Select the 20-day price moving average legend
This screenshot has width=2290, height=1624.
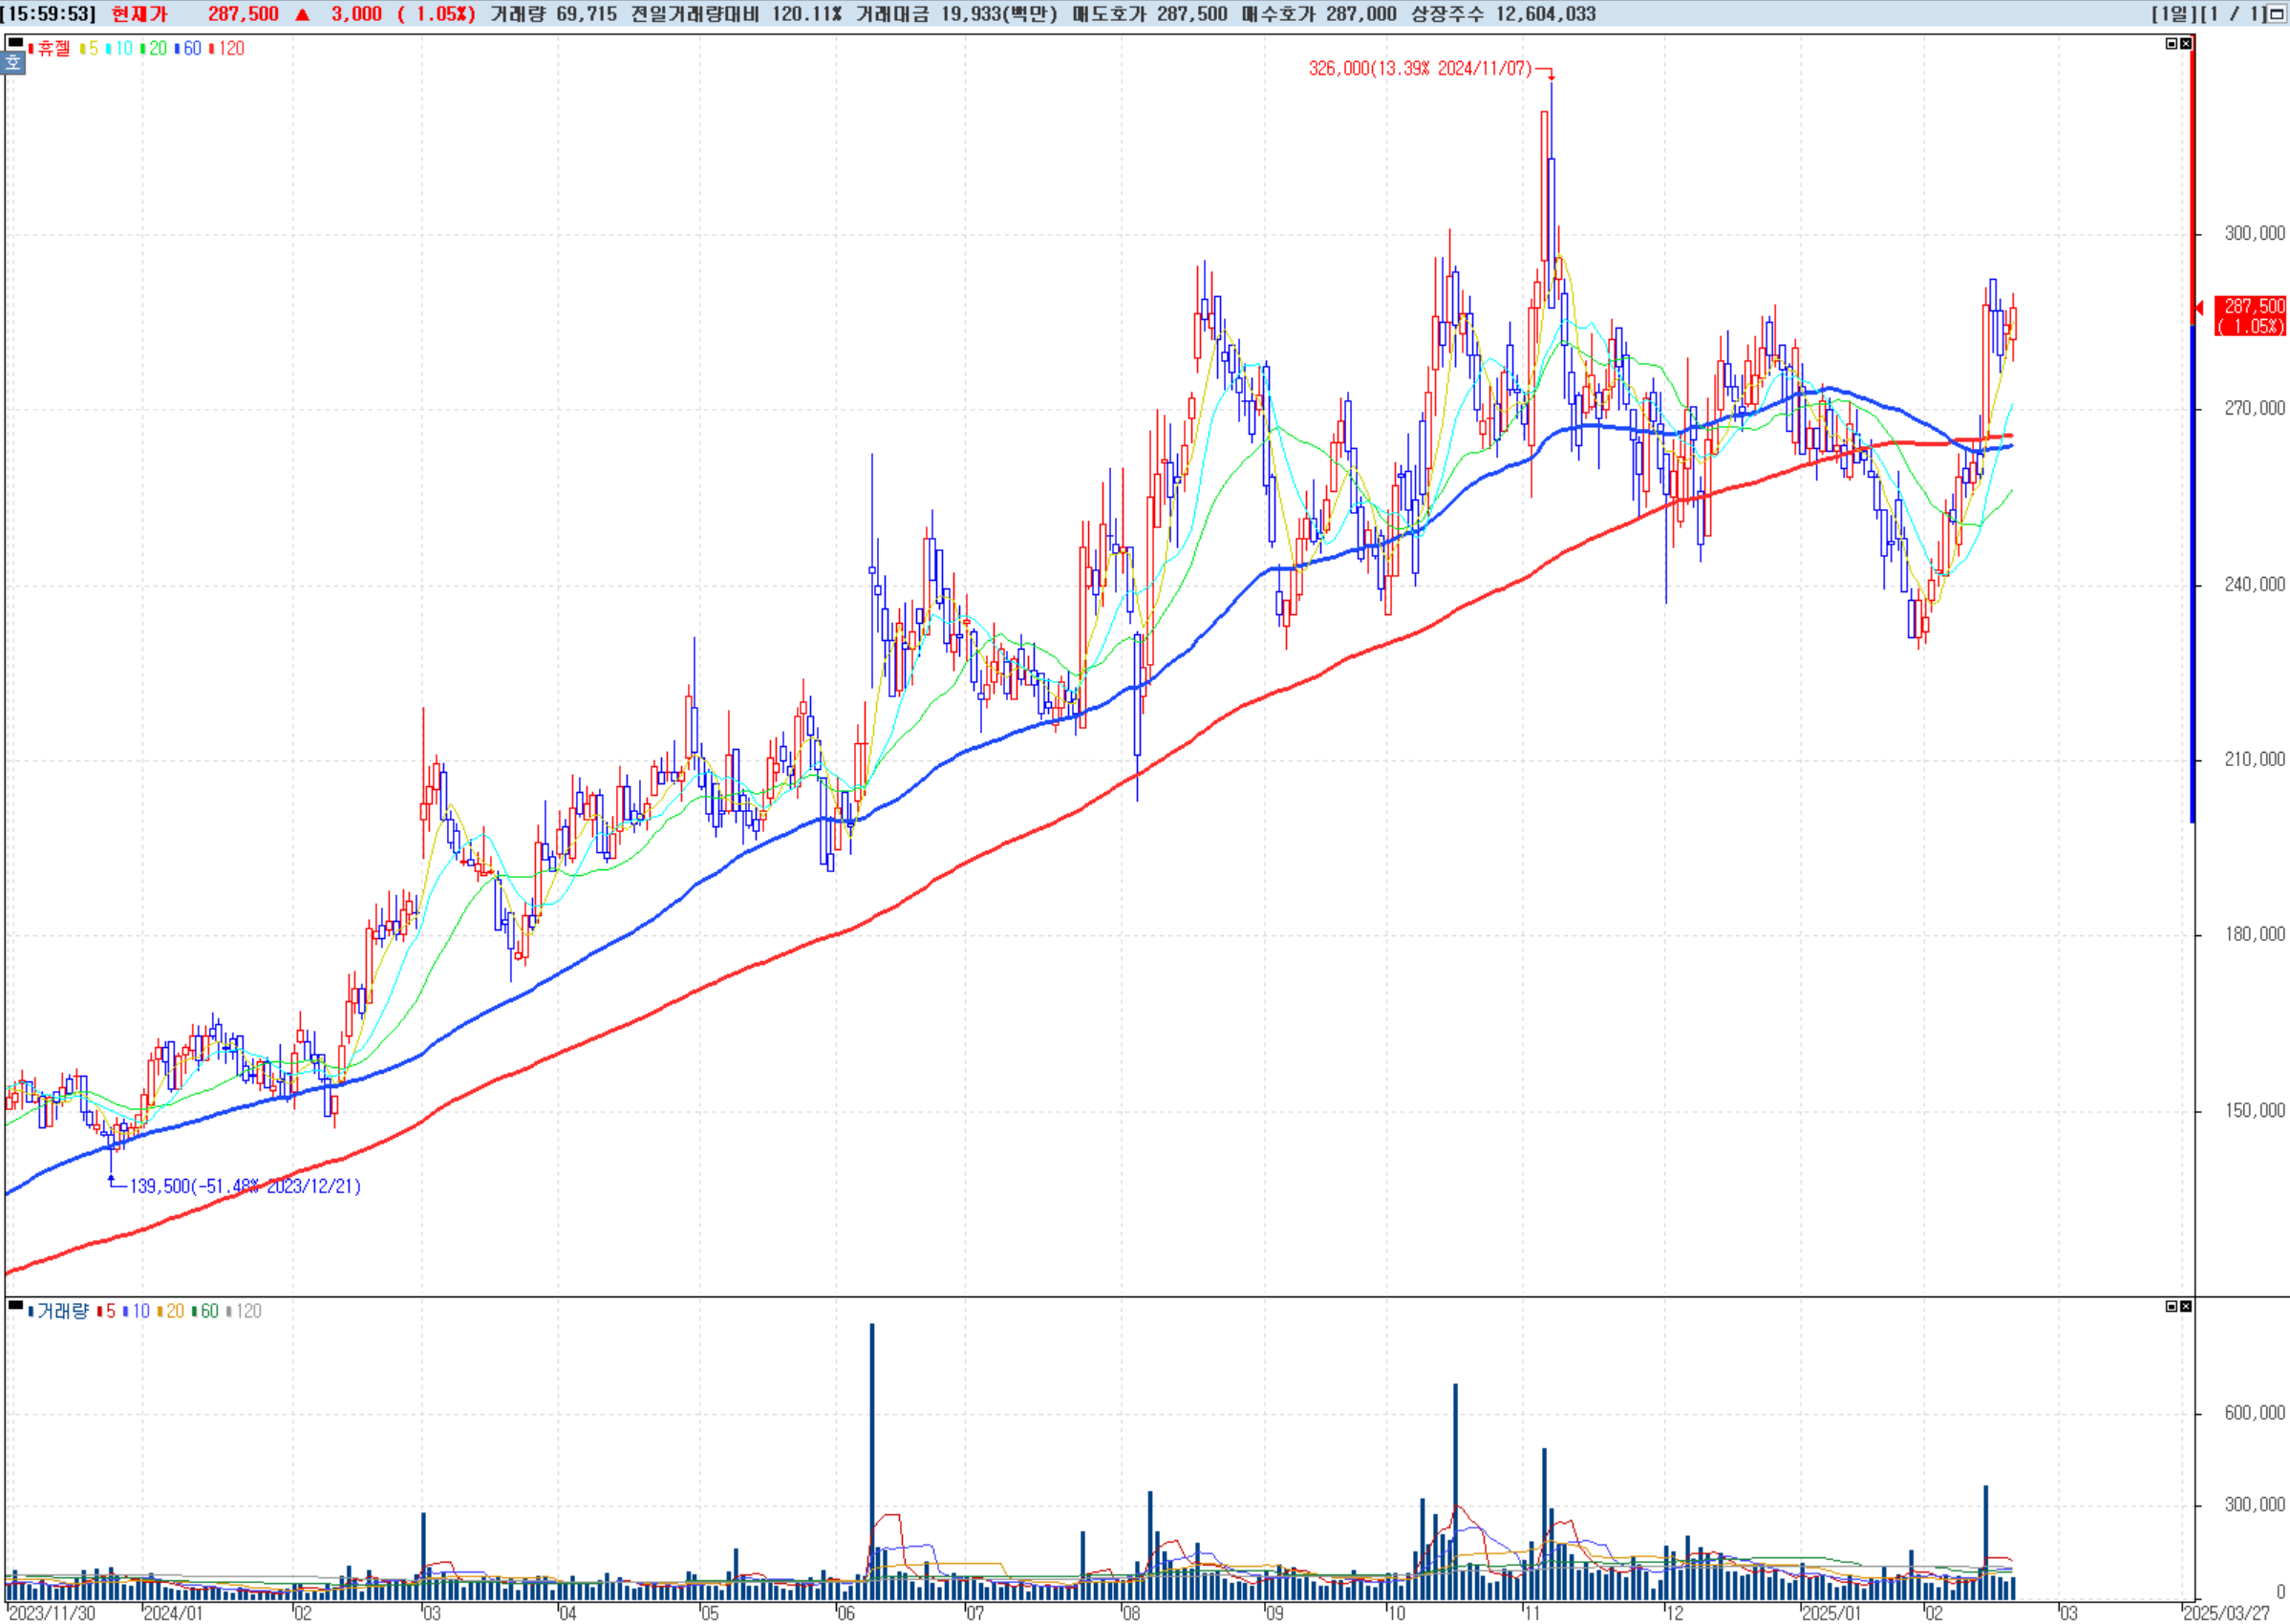157,49
